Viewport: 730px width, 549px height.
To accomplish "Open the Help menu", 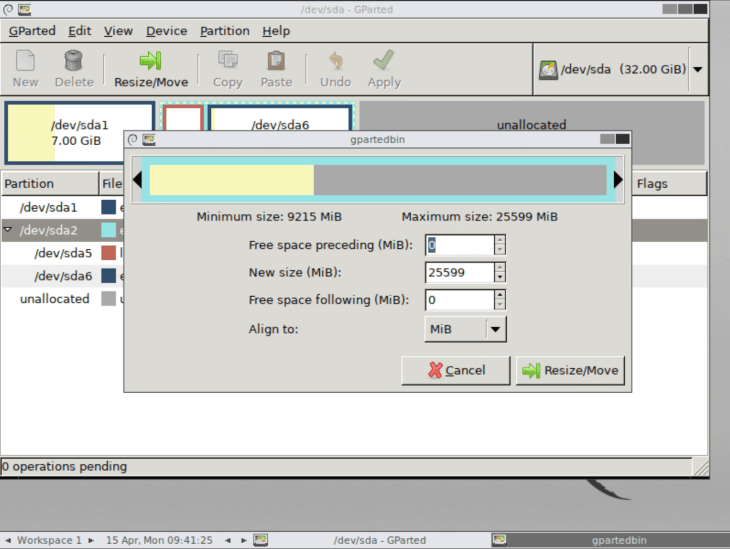I will tap(276, 31).
